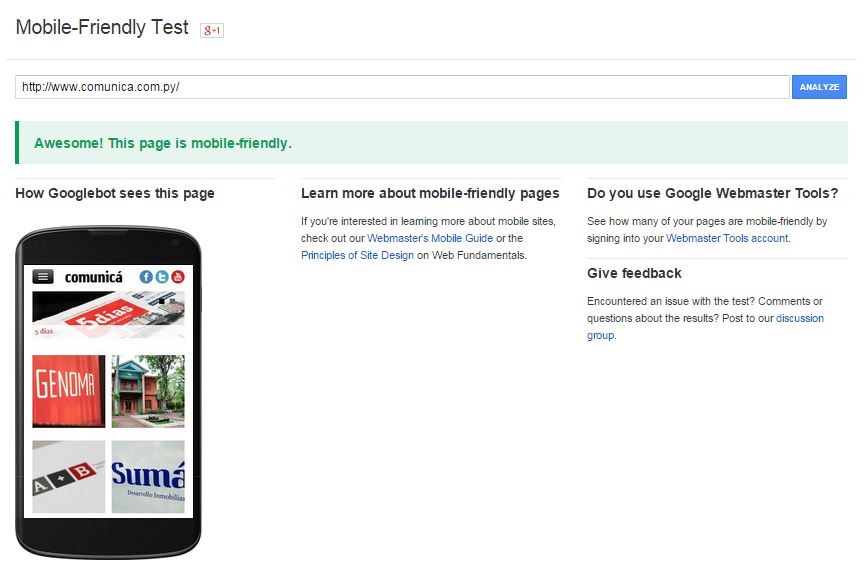The height and width of the screenshot is (575, 868).
Task: Click 'How Googlebot sees this page' heading
Action: coord(115,193)
